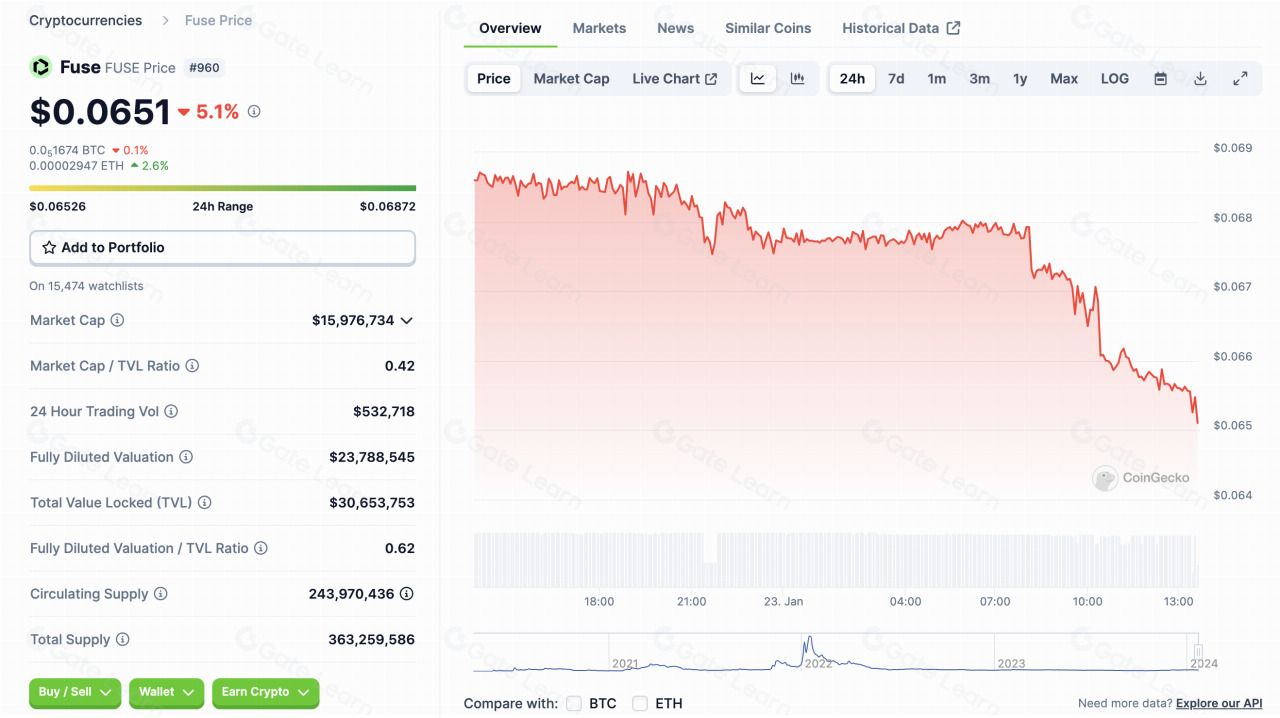Expand chart to fullscreen icon
This screenshot has width=1280, height=718.
point(1240,79)
